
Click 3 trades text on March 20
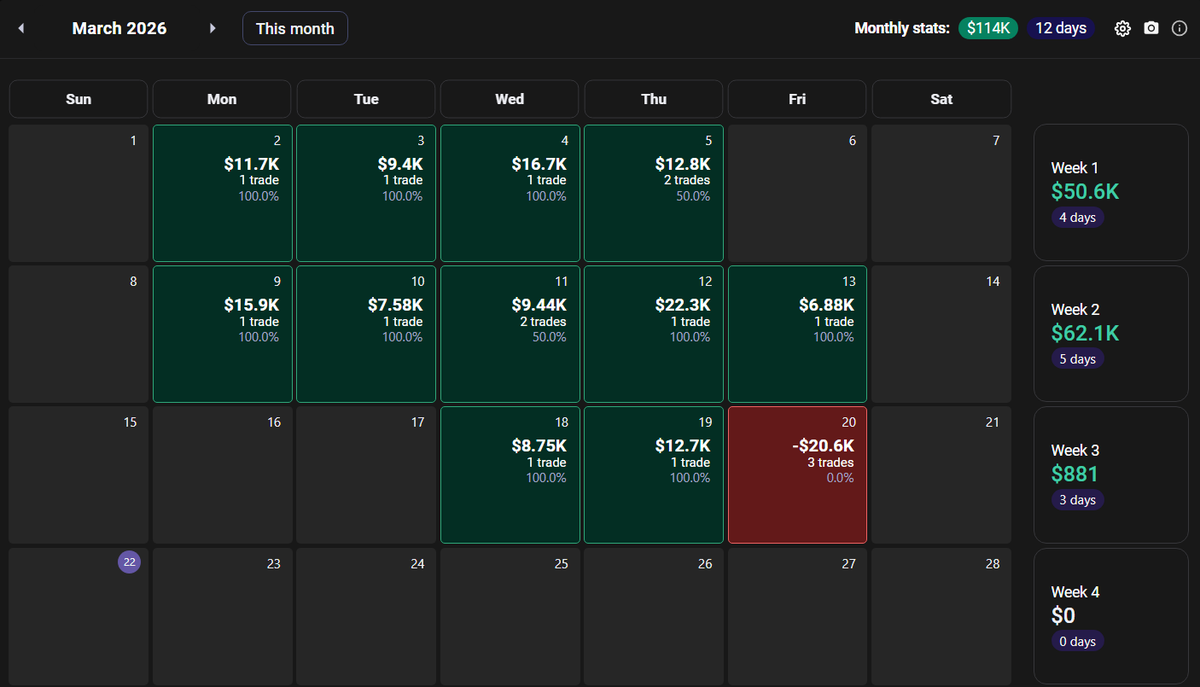830,463
